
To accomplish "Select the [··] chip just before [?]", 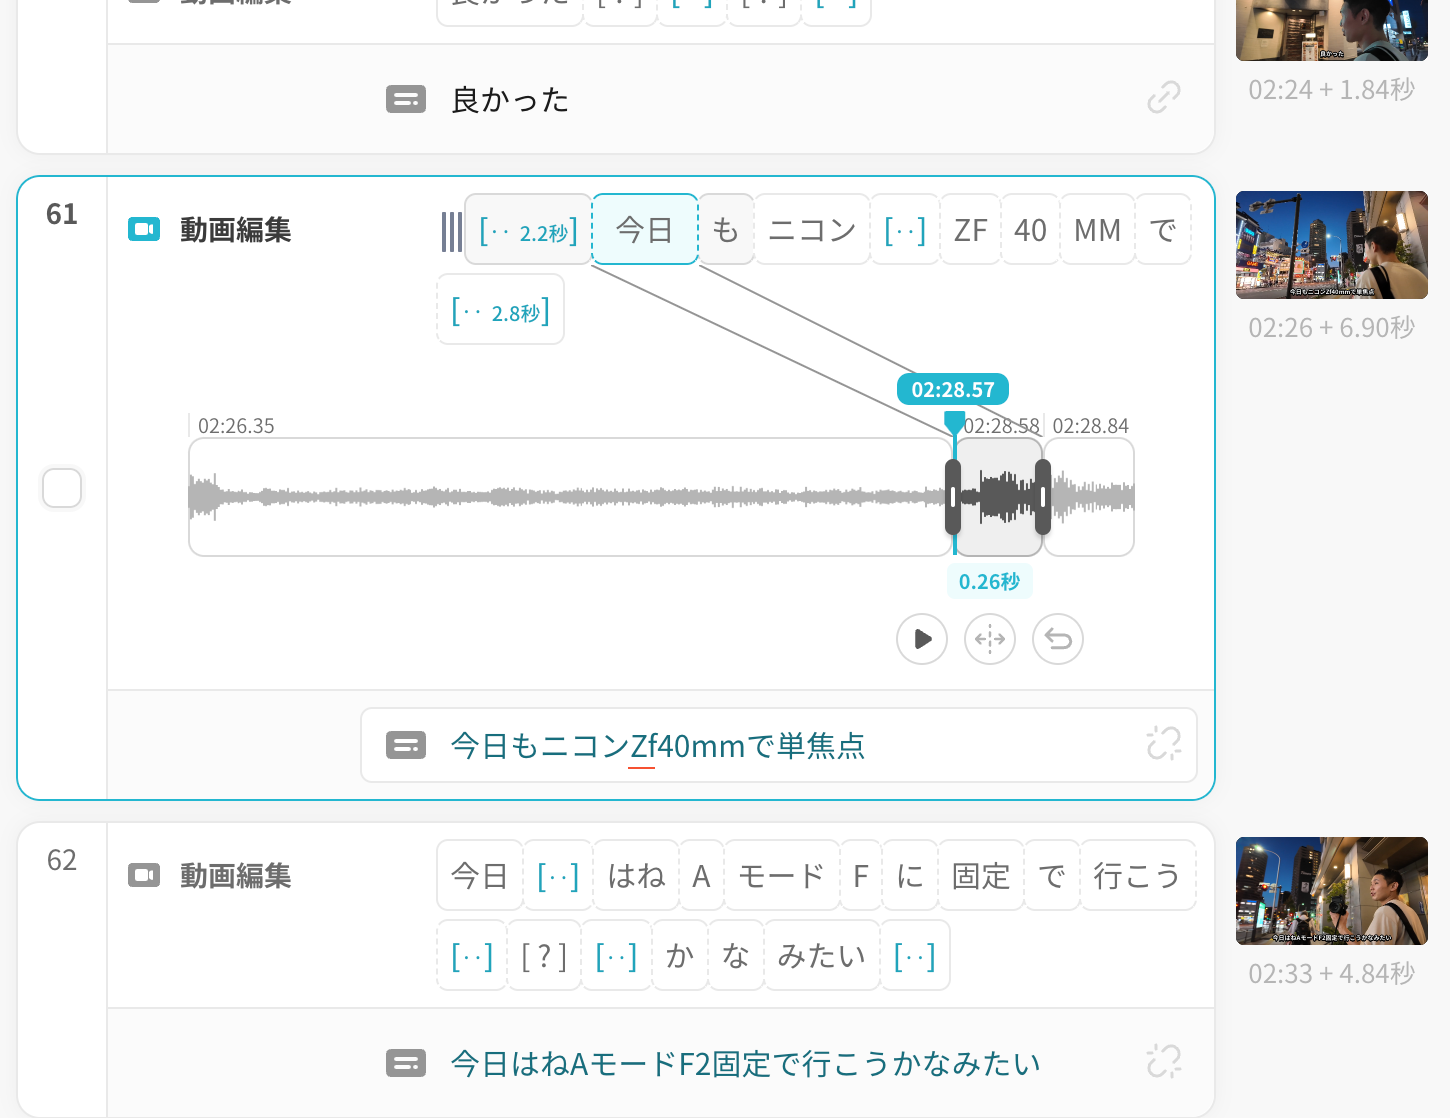I will [x=472, y=956].
